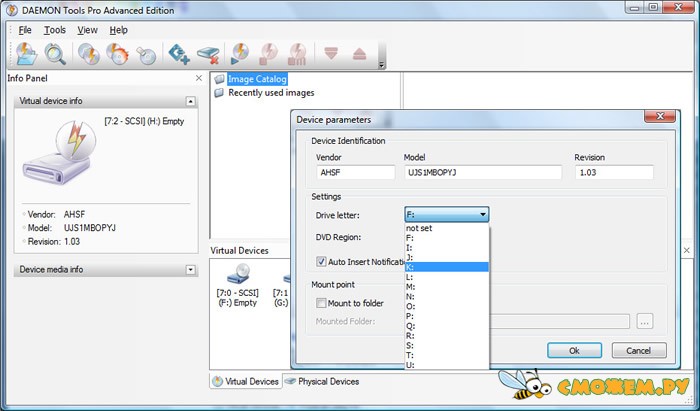Select Recently used images tree item
The image size is (700, 411).
pyautogui.click(x=271, y=93)
